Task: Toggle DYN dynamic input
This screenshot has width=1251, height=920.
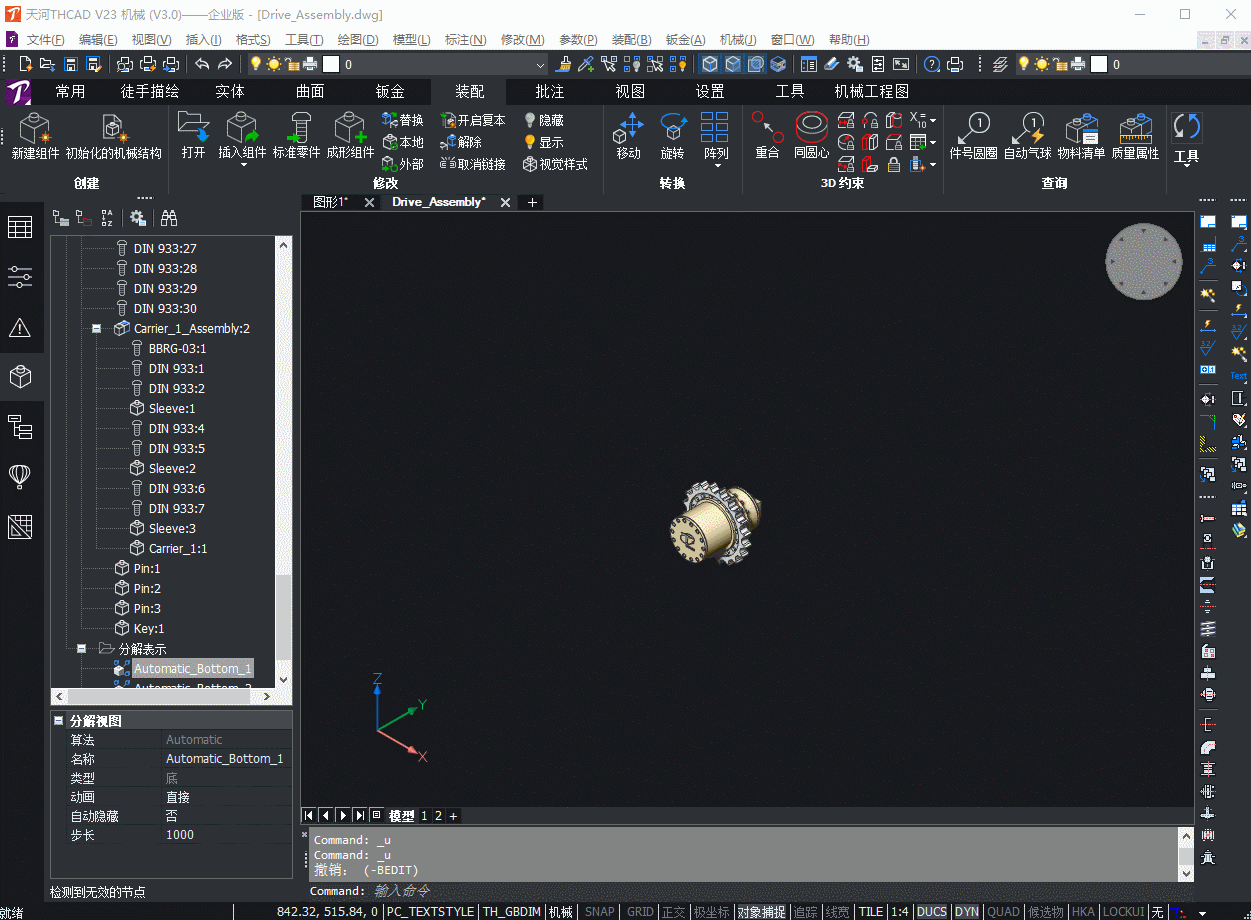Action: (966, 912)
